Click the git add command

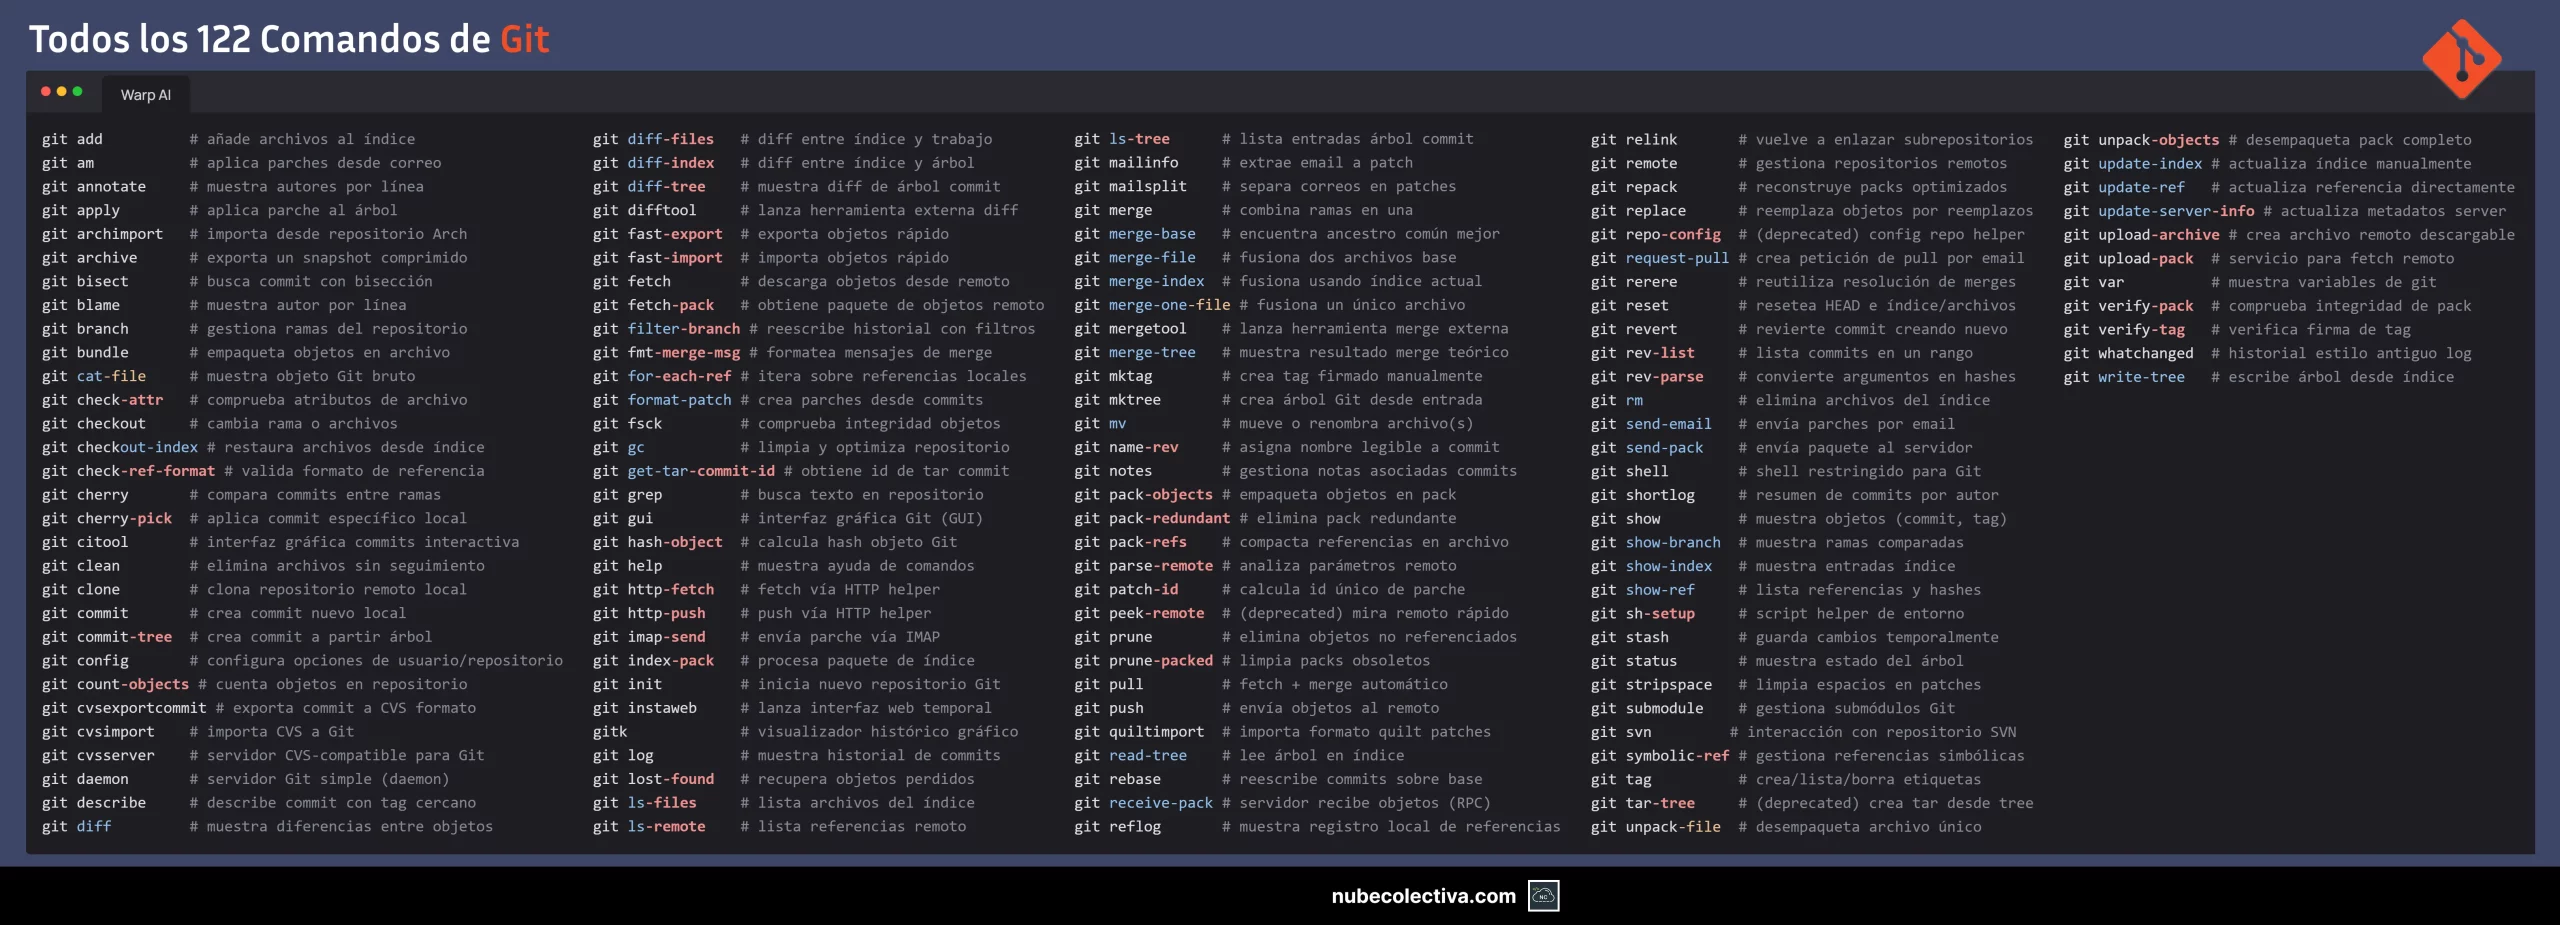click(x=72, y=139)
